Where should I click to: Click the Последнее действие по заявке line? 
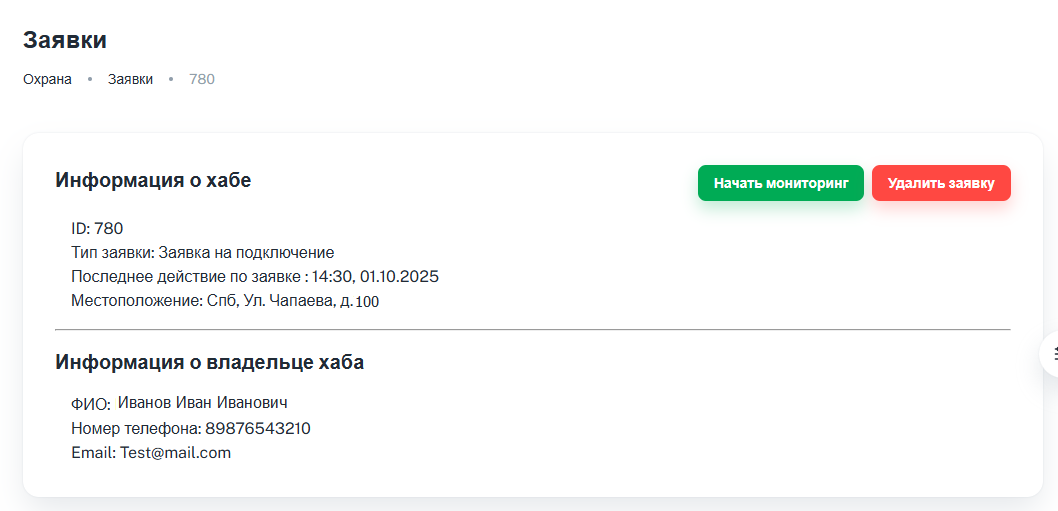(x=188, y=276)
